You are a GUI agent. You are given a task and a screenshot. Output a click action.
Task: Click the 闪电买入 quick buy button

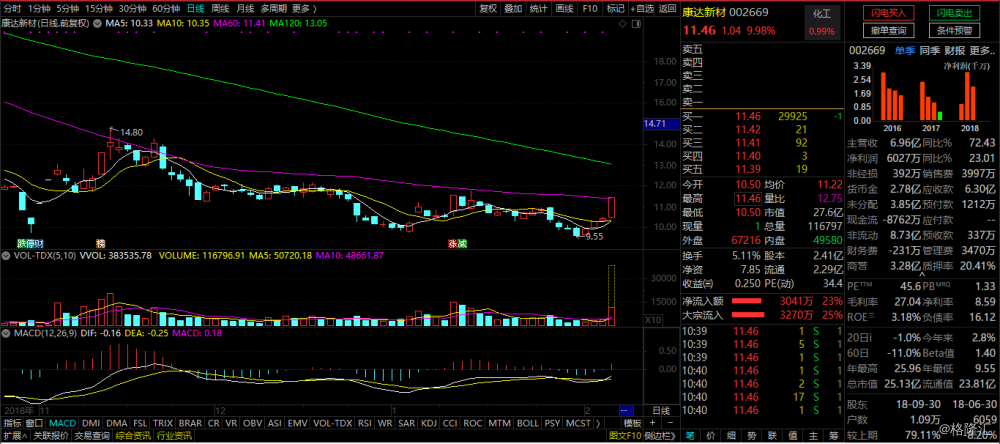[888, 13]
